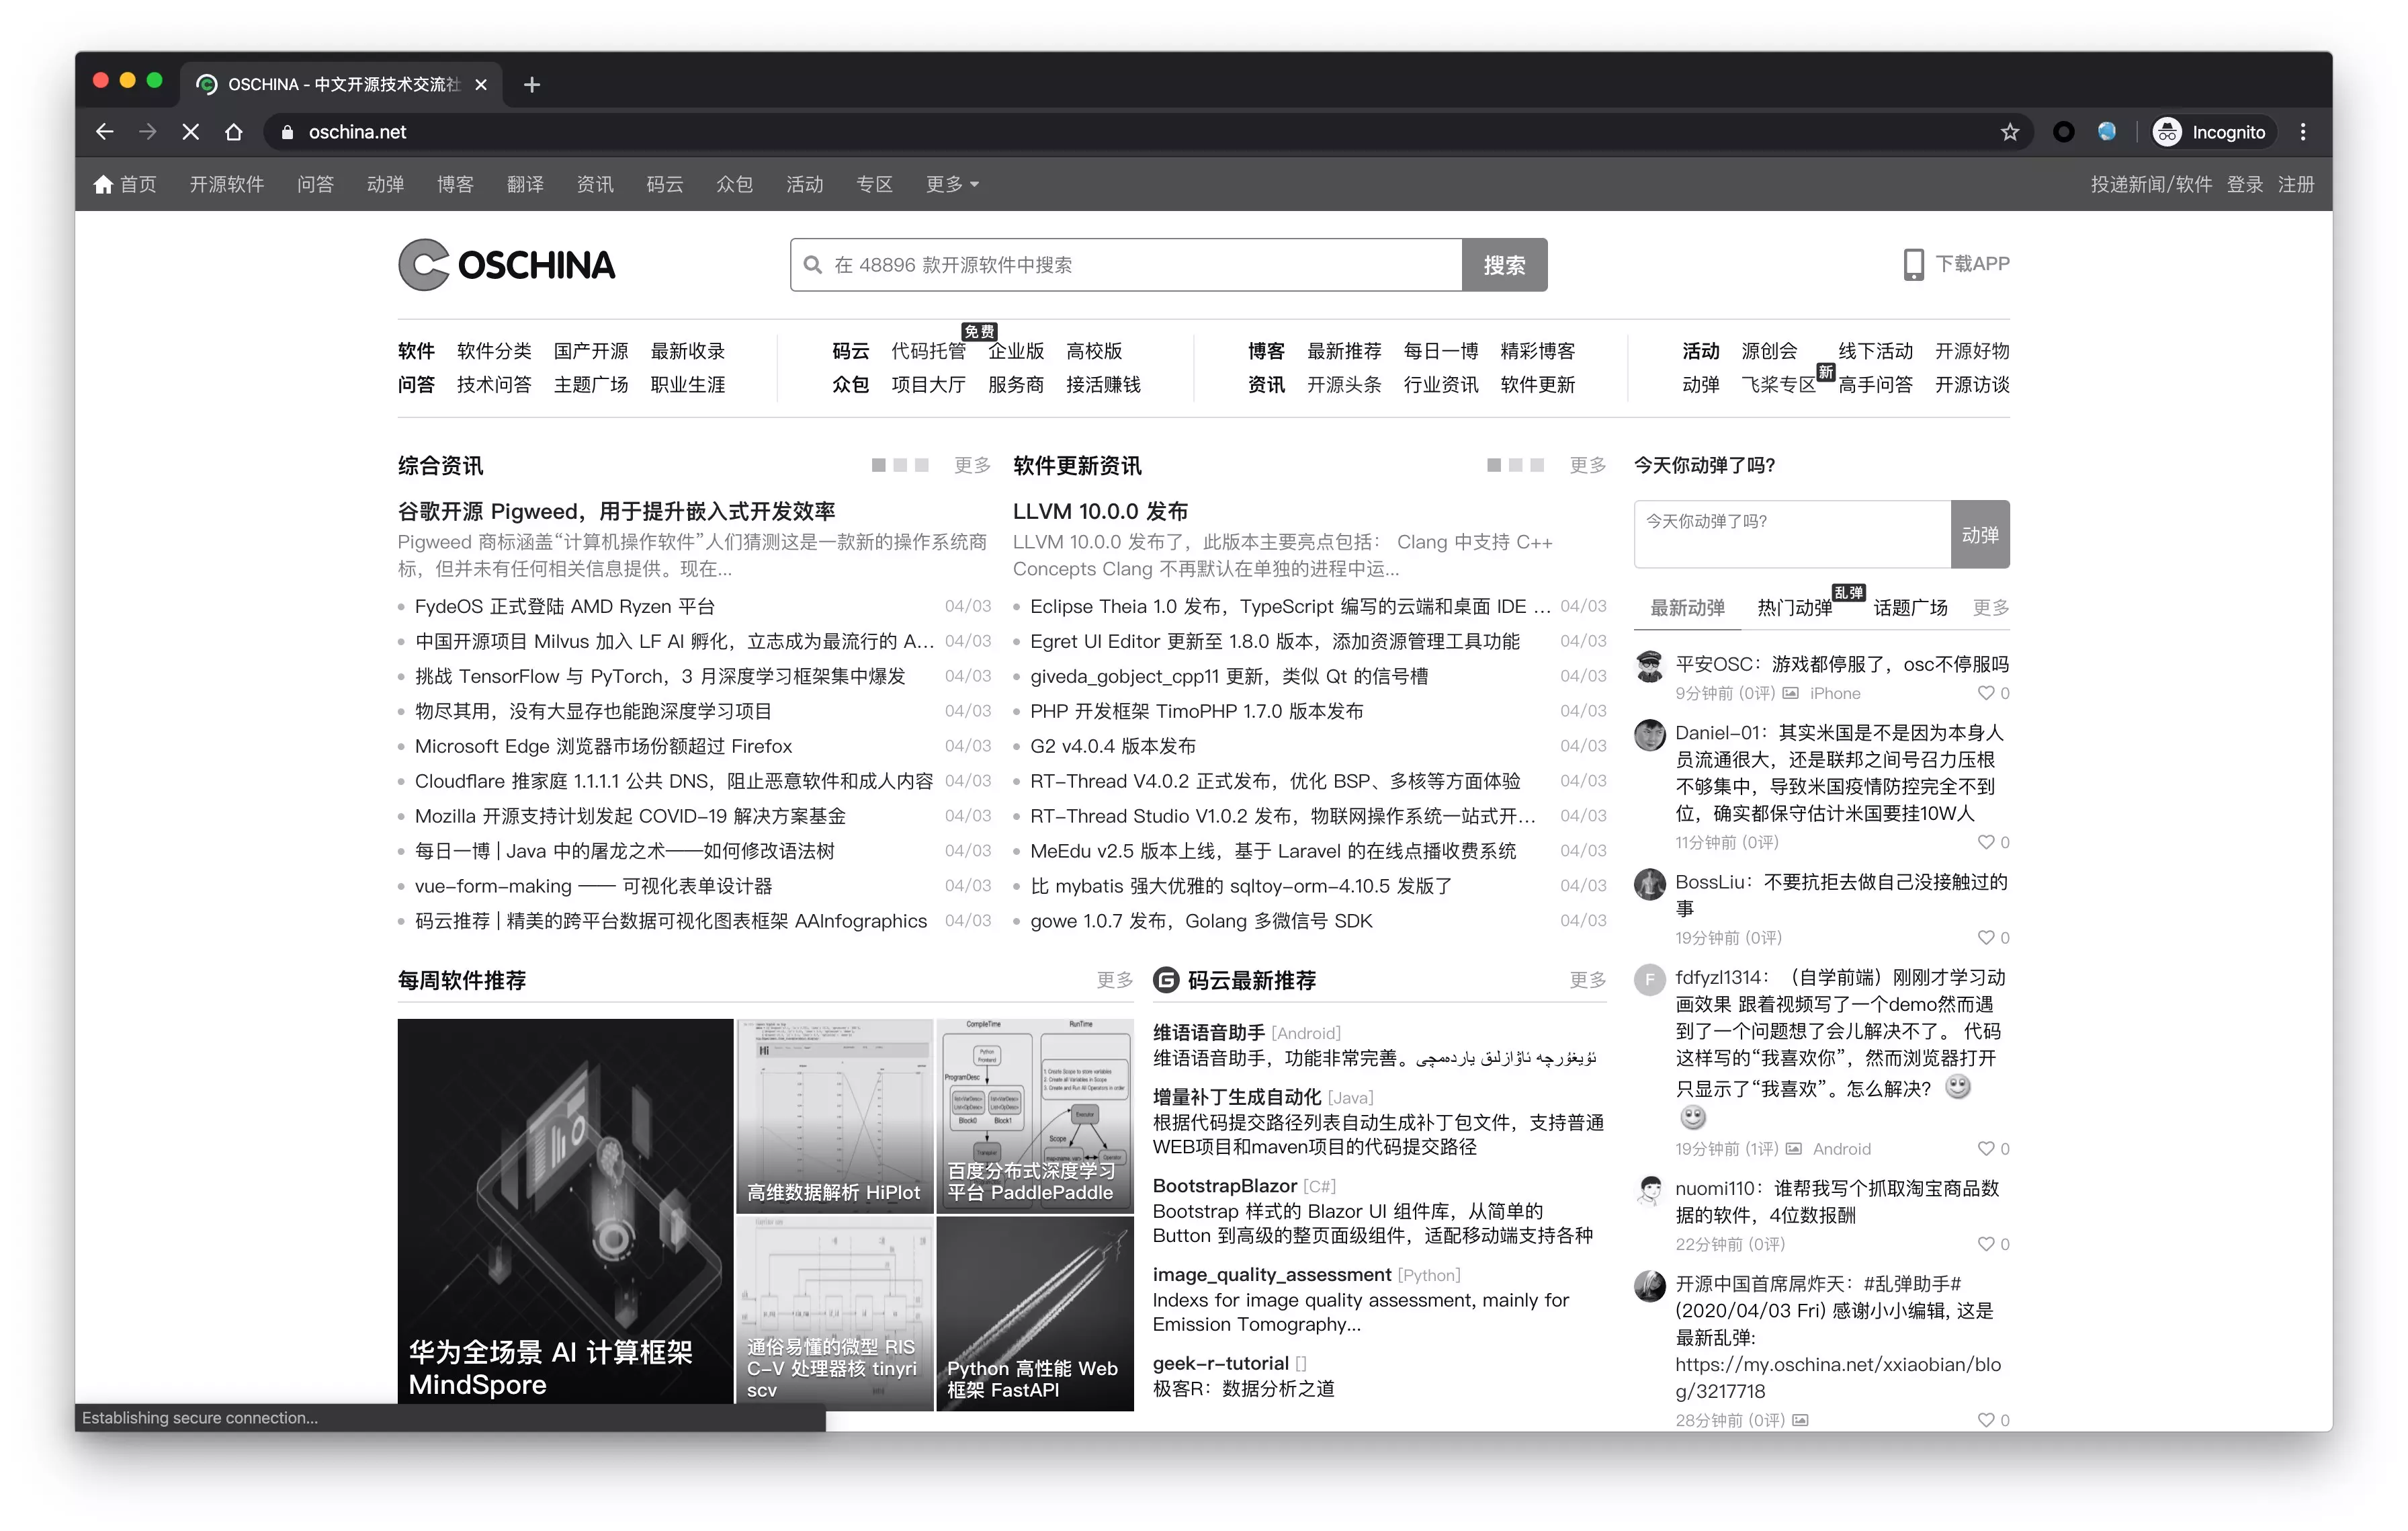The width and height of the screenshot is (2408, 1531).
Task: Open 问答 in top navigation
Action: click(x=316, y=184)
